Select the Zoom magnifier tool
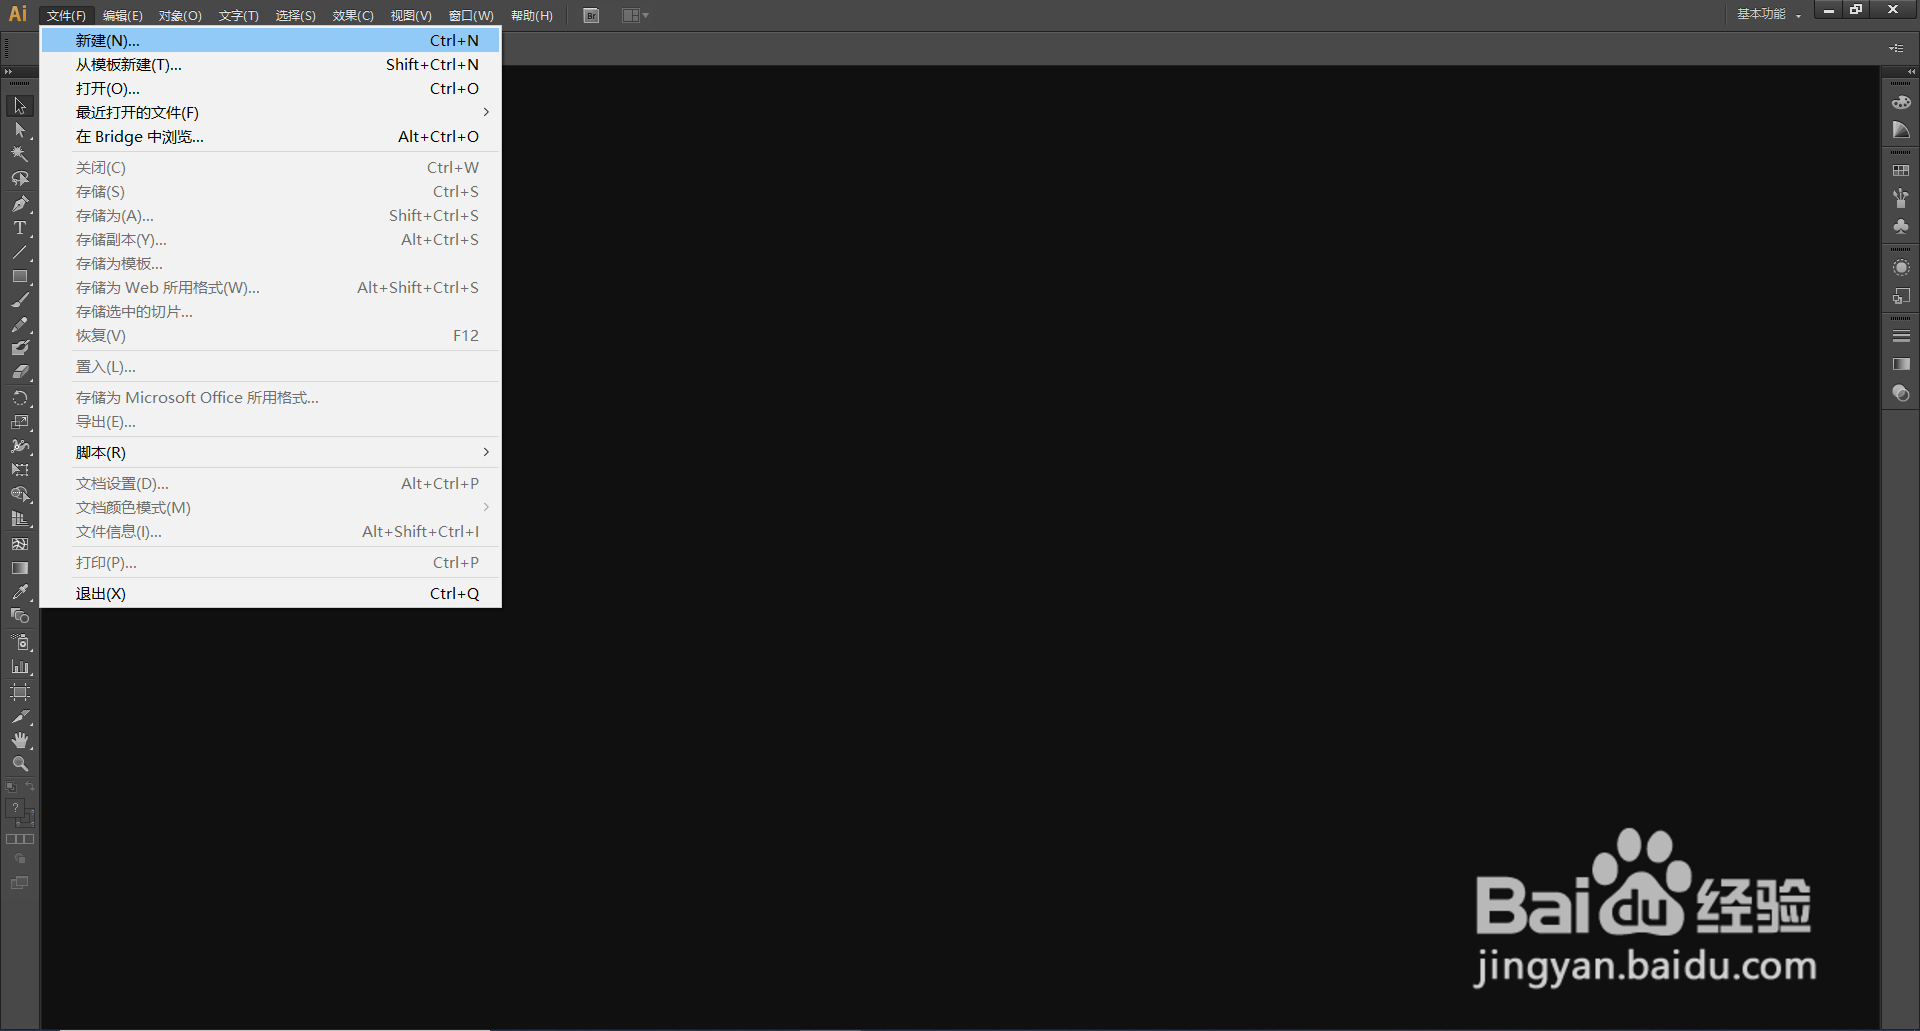 click(x=20, y=764)
